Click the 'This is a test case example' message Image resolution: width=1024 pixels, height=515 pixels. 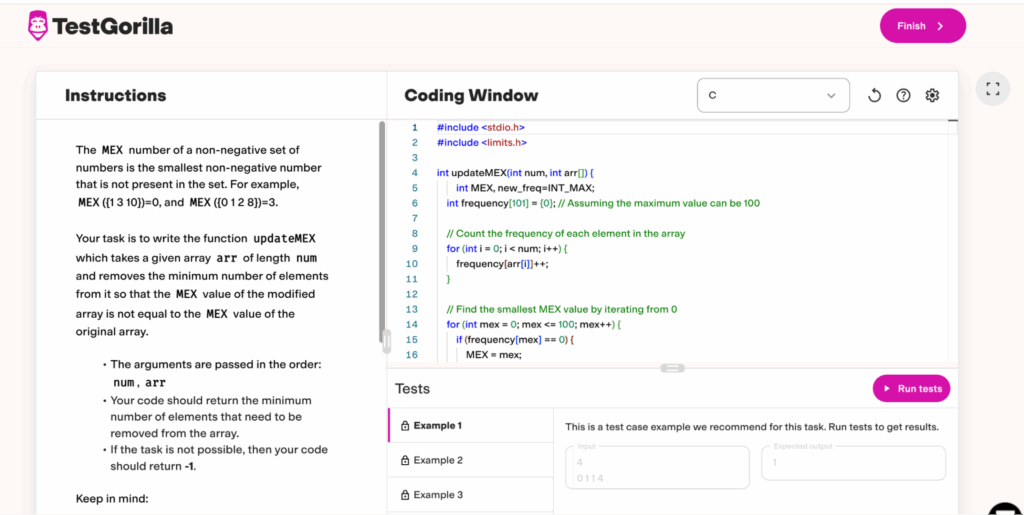(x=752, y=428)
